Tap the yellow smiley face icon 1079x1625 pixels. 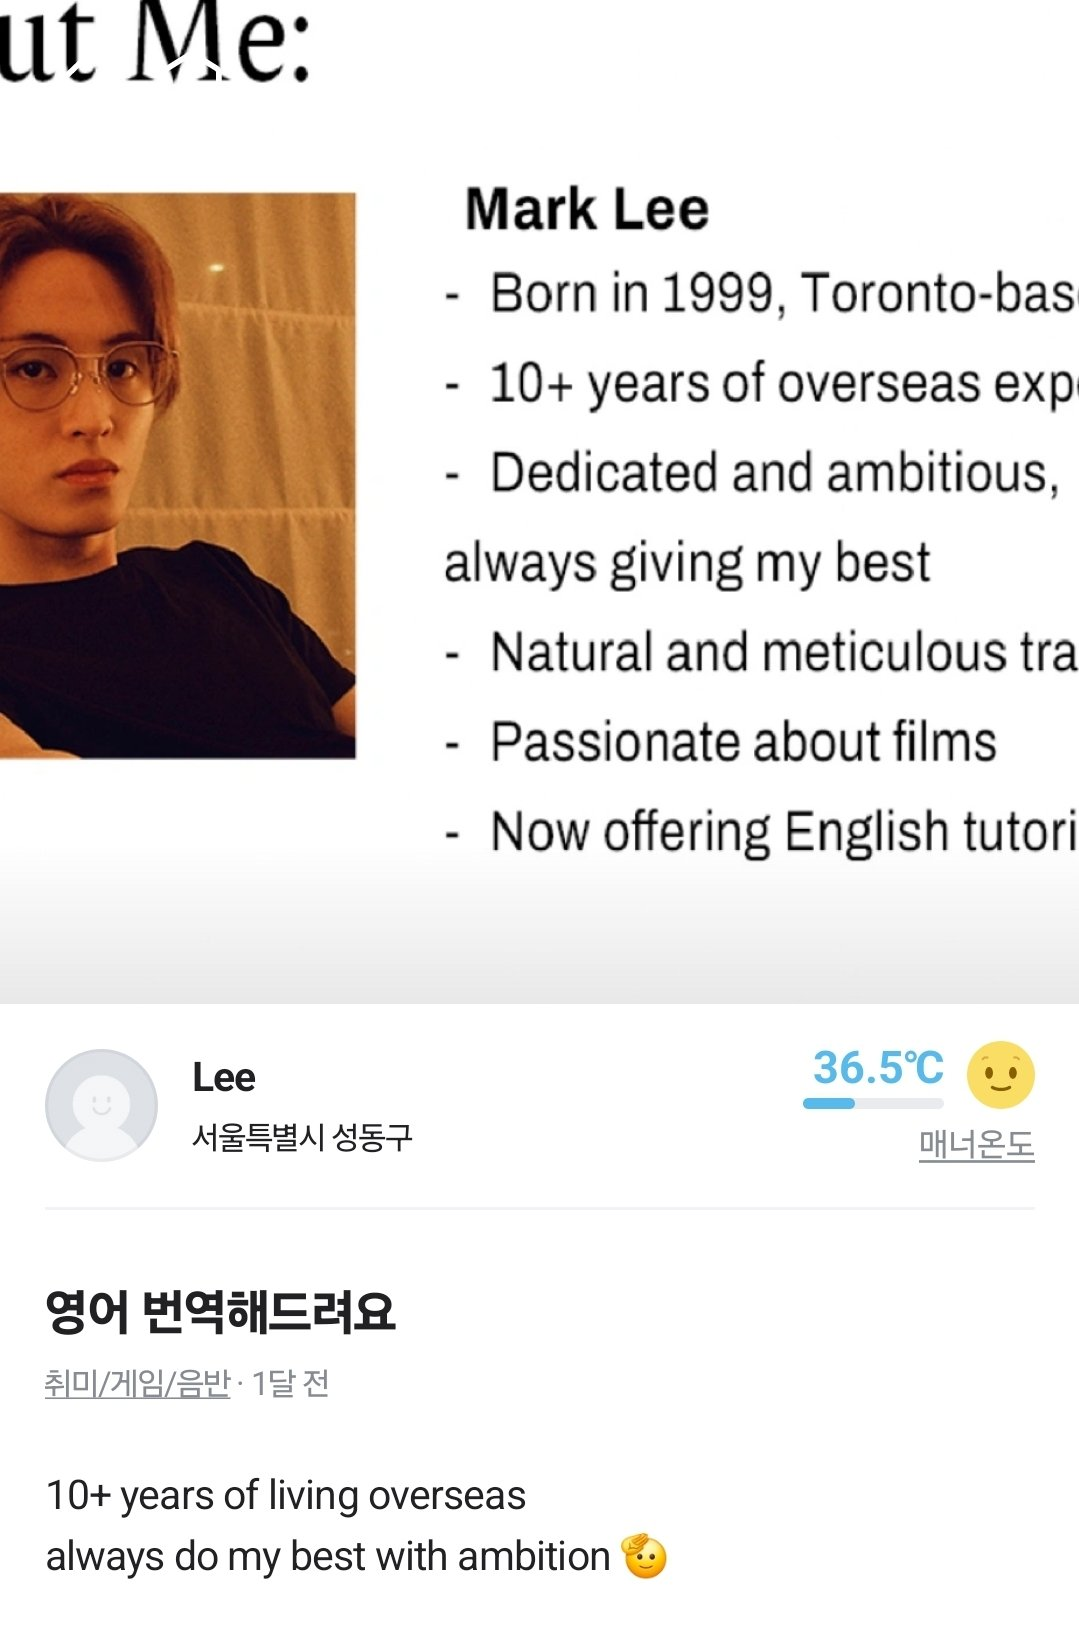pyautogui.click(x=1000, y=1075)
